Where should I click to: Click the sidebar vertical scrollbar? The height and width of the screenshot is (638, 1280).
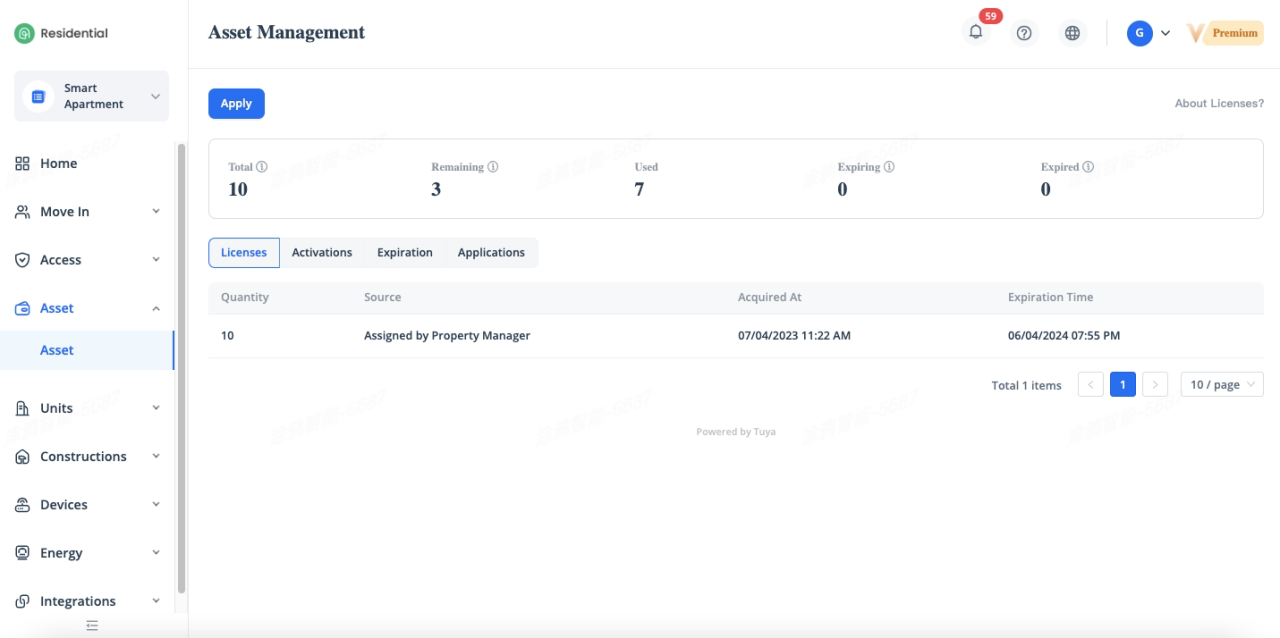coord(181,370)
